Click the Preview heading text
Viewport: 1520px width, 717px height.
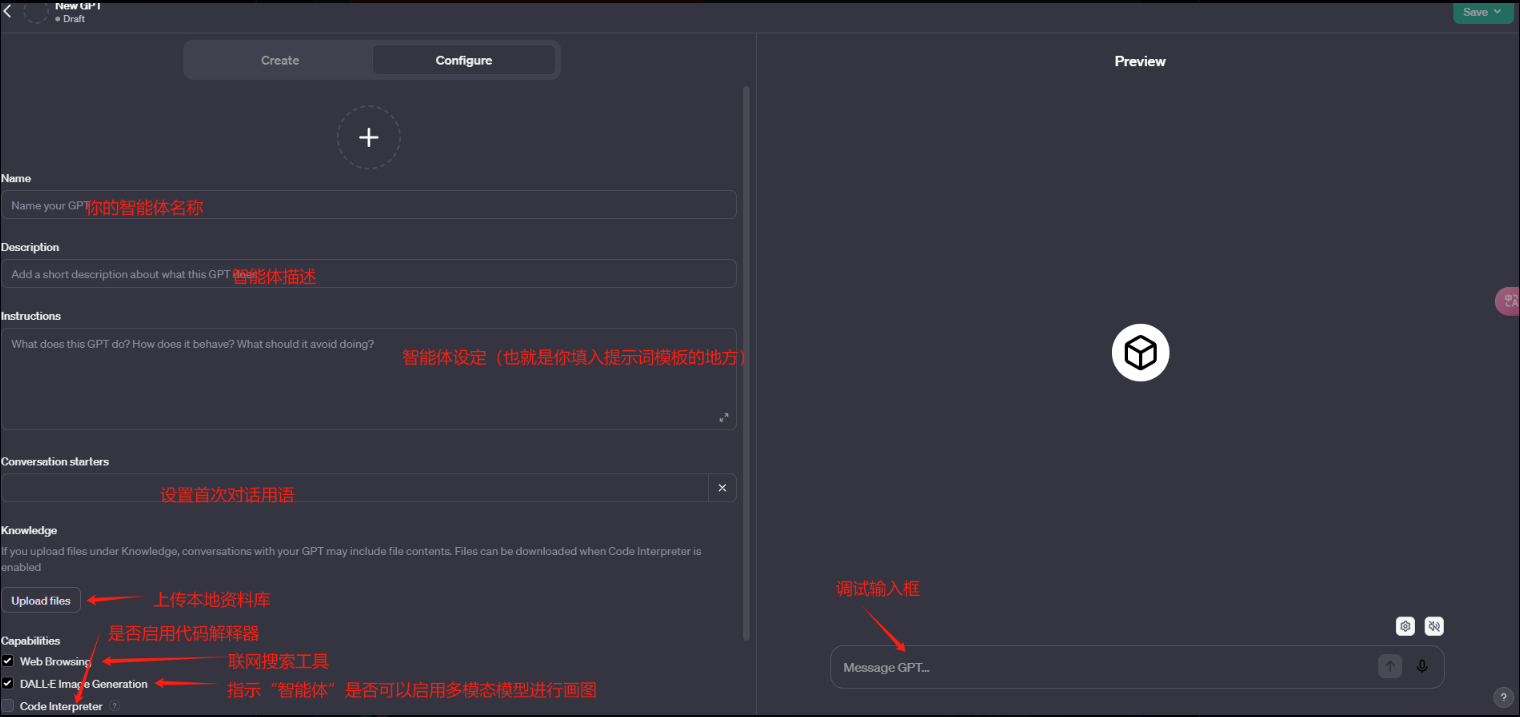point(1140,61)
